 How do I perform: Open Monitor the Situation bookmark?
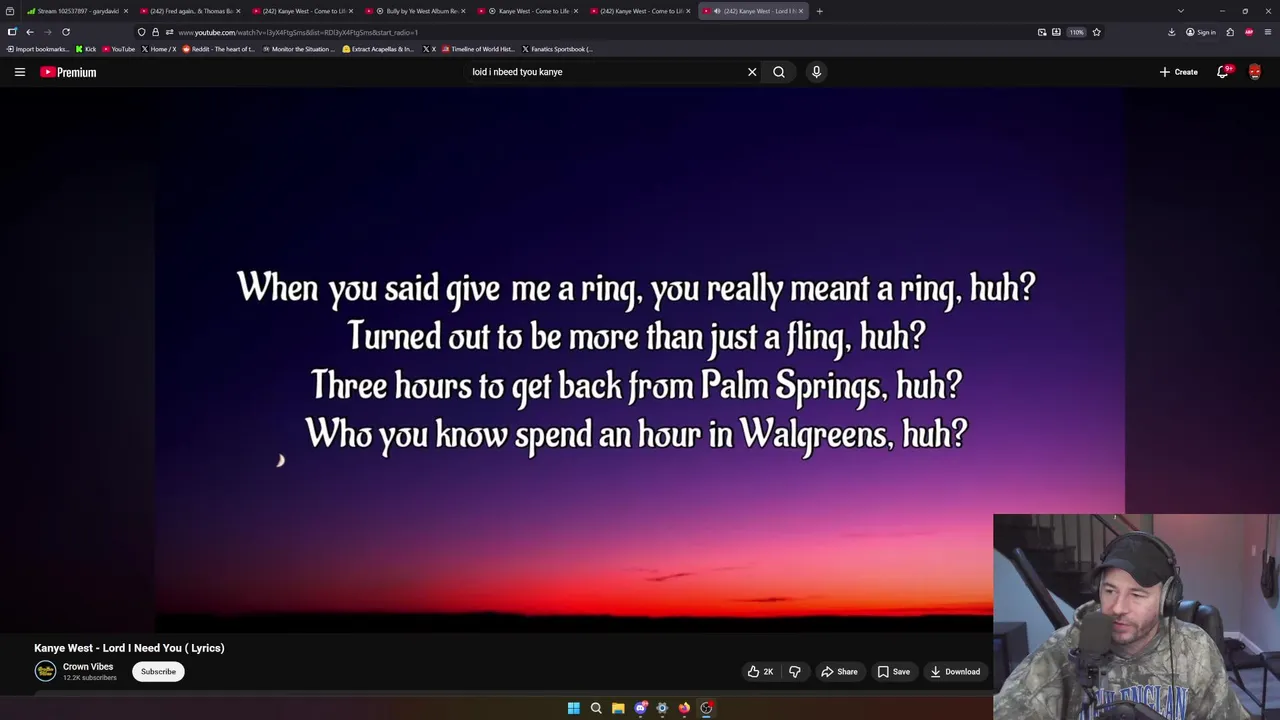tap(299, 49)
